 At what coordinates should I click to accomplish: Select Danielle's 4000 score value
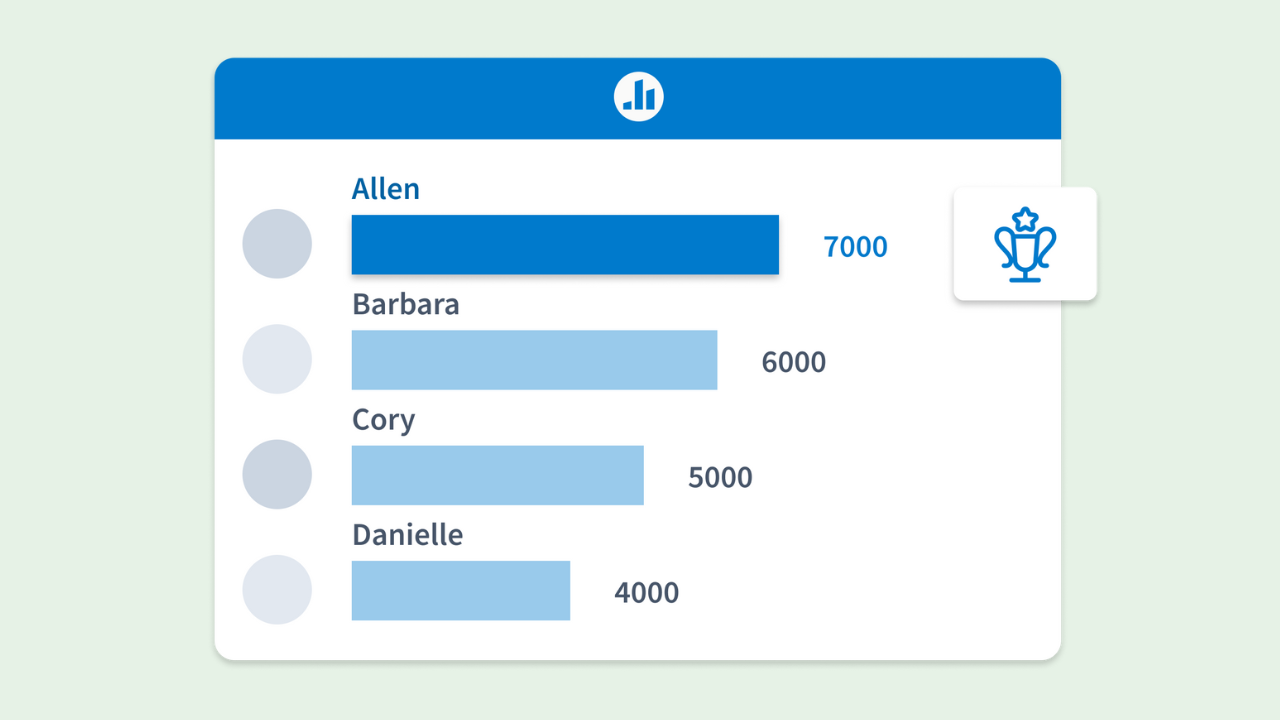pos(646,593)
